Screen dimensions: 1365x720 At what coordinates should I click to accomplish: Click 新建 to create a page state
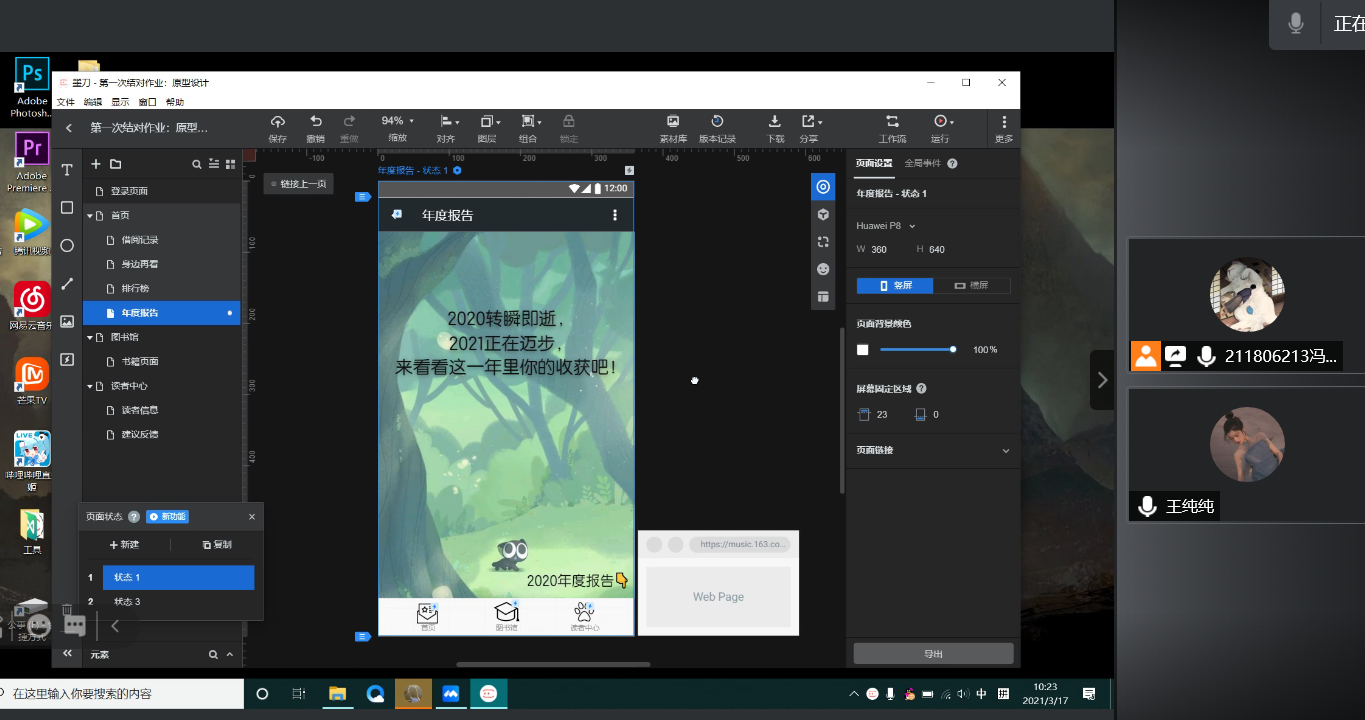(125, 545)
